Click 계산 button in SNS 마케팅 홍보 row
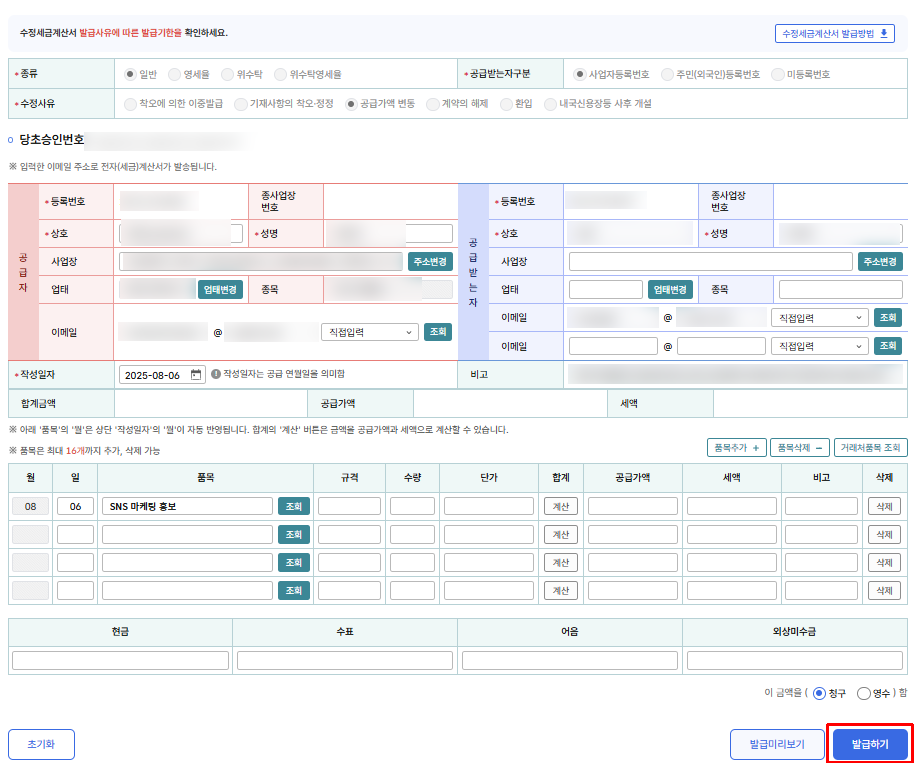The image size is (915, 763). coord(561,506)
